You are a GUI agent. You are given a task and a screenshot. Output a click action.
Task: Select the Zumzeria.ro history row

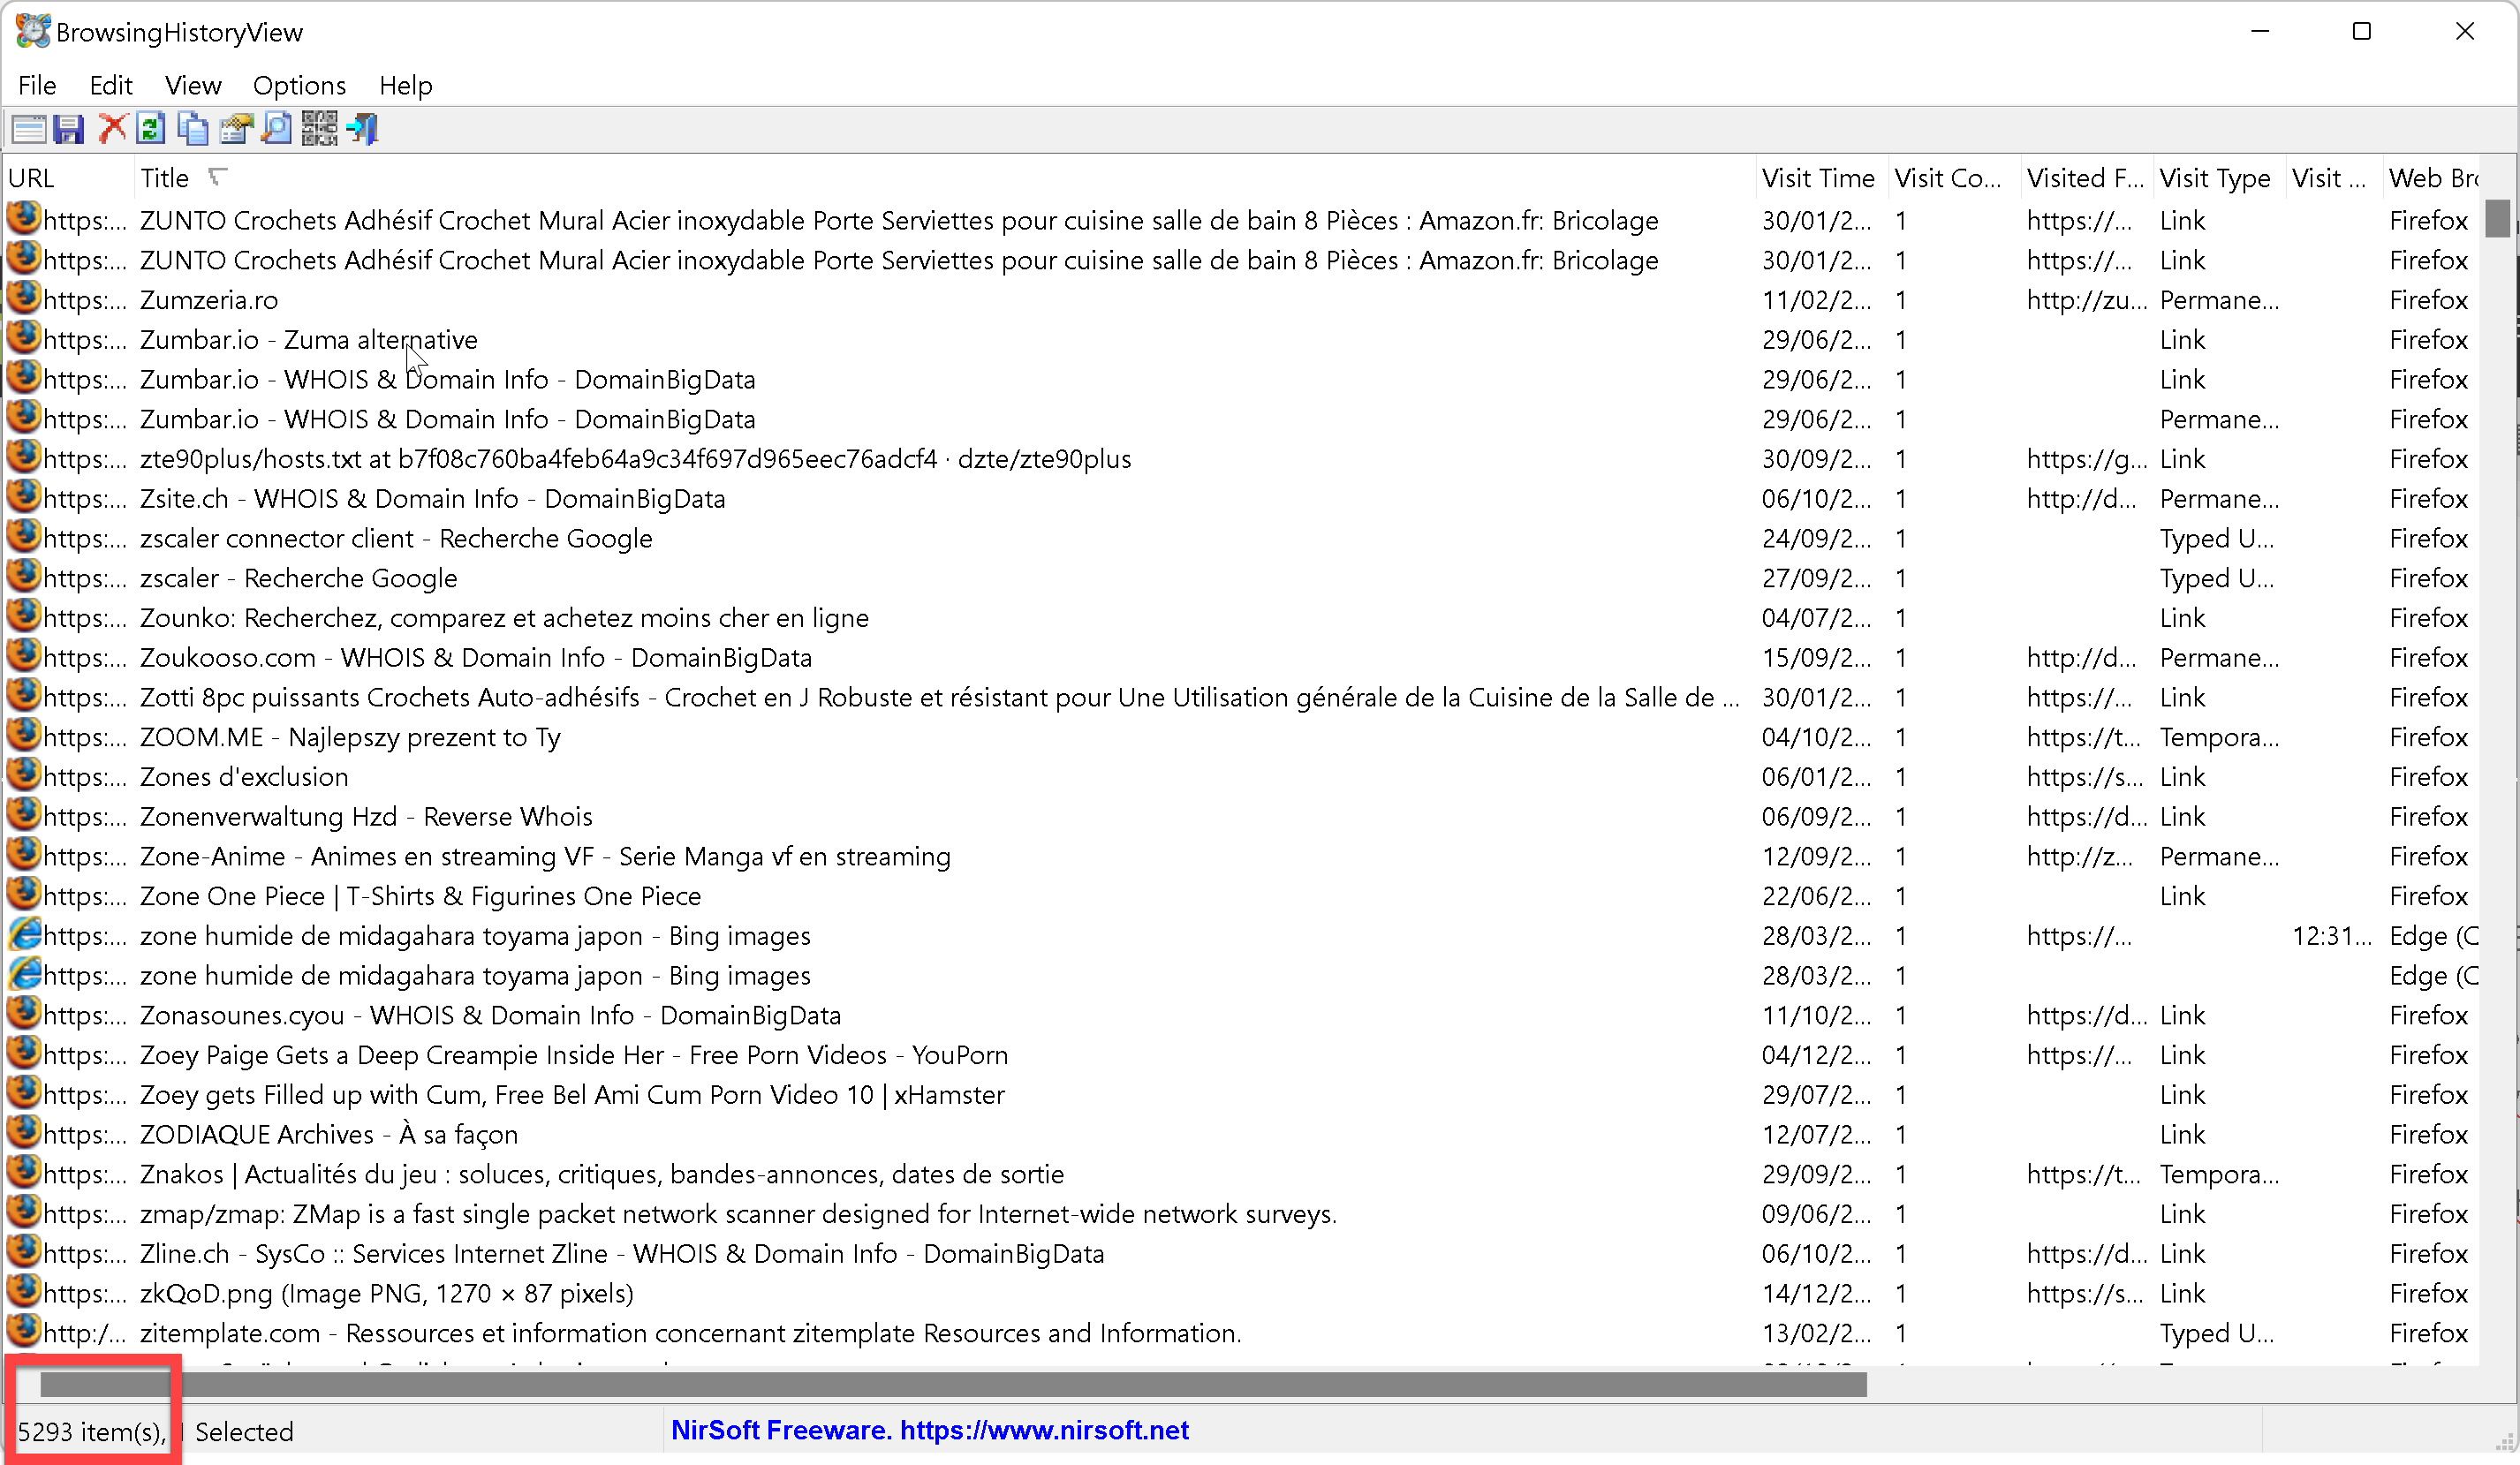pyautogui.click(x=209, y=300)
